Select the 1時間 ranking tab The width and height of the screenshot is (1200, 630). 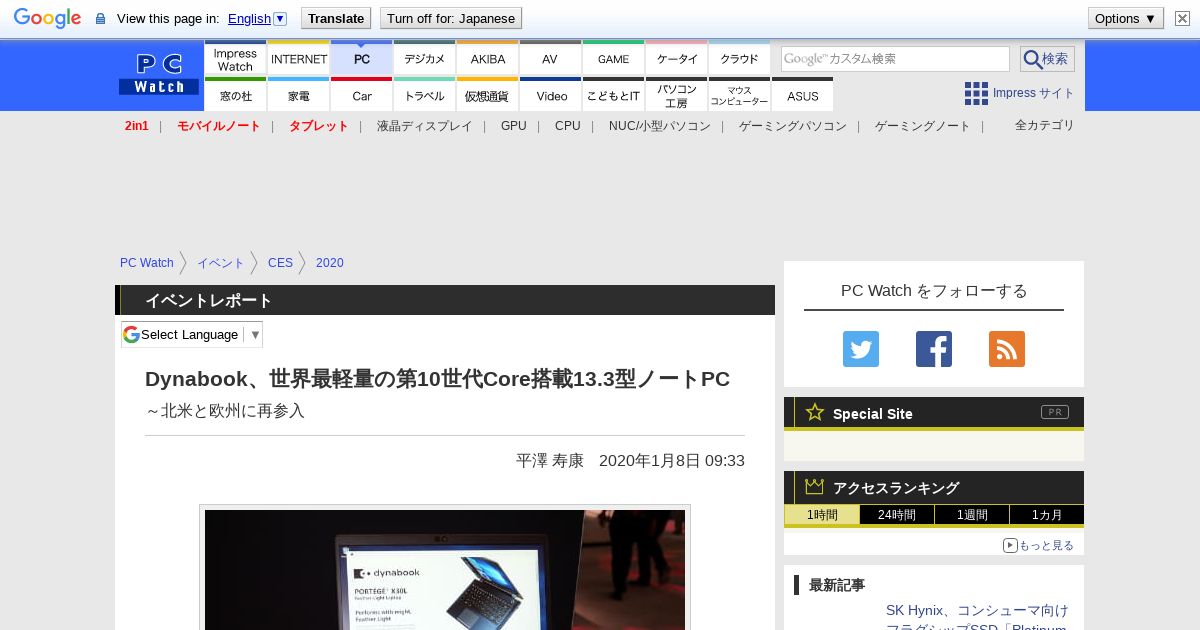point(822,515)
